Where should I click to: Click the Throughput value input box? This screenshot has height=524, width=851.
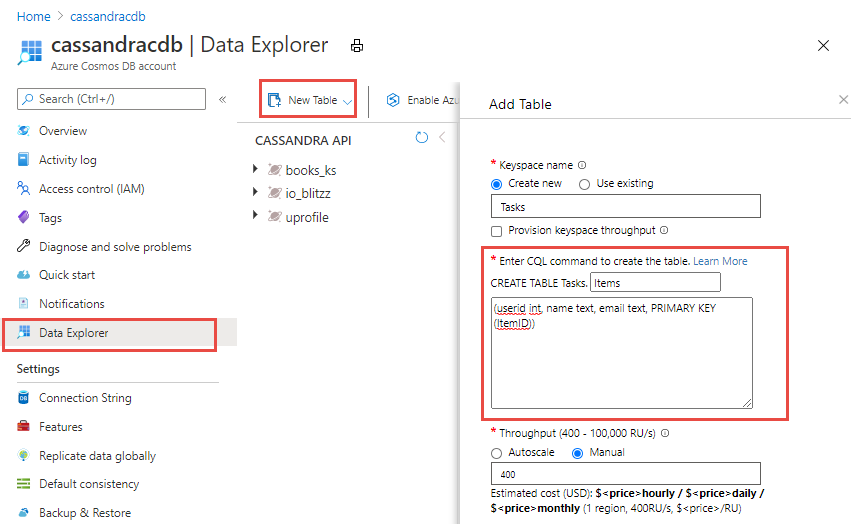tap(625, 474)
